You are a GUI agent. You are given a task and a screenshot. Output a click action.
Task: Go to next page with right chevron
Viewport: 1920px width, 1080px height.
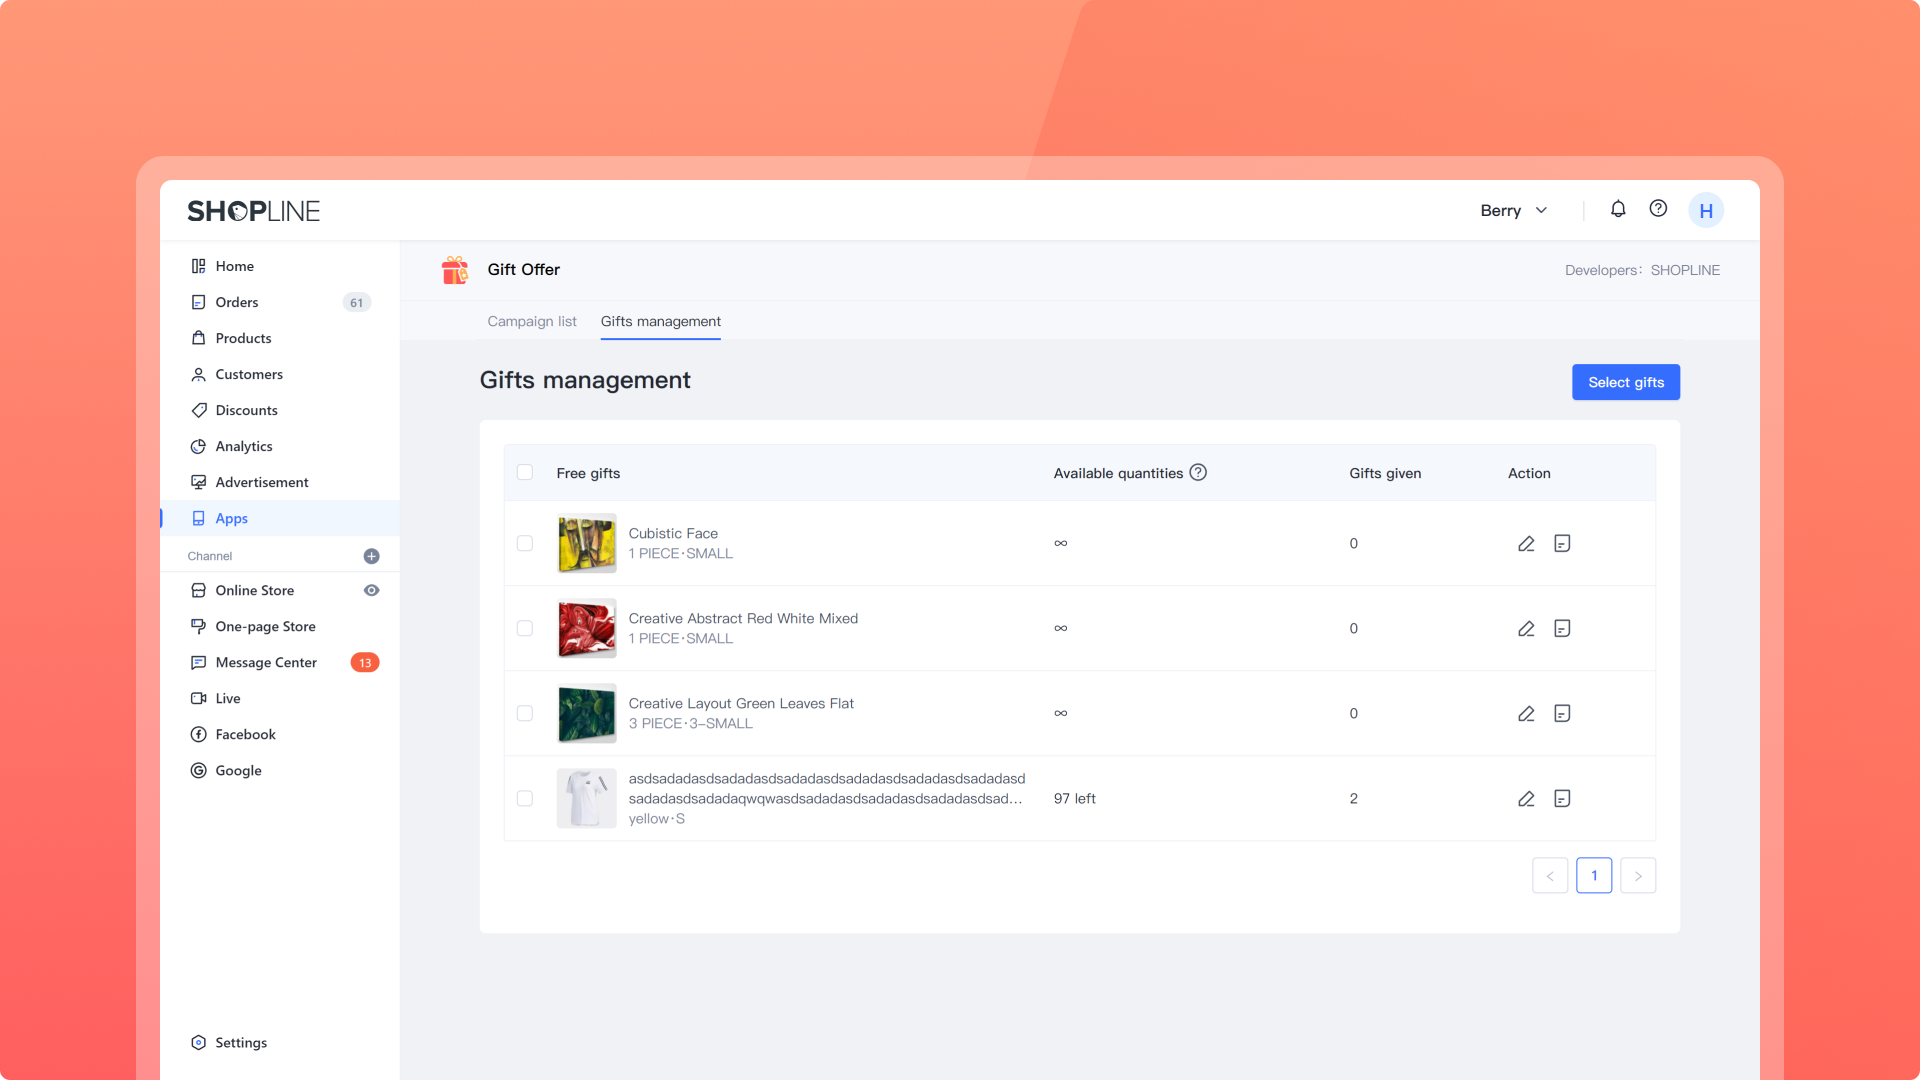(x=1638, y=876)
